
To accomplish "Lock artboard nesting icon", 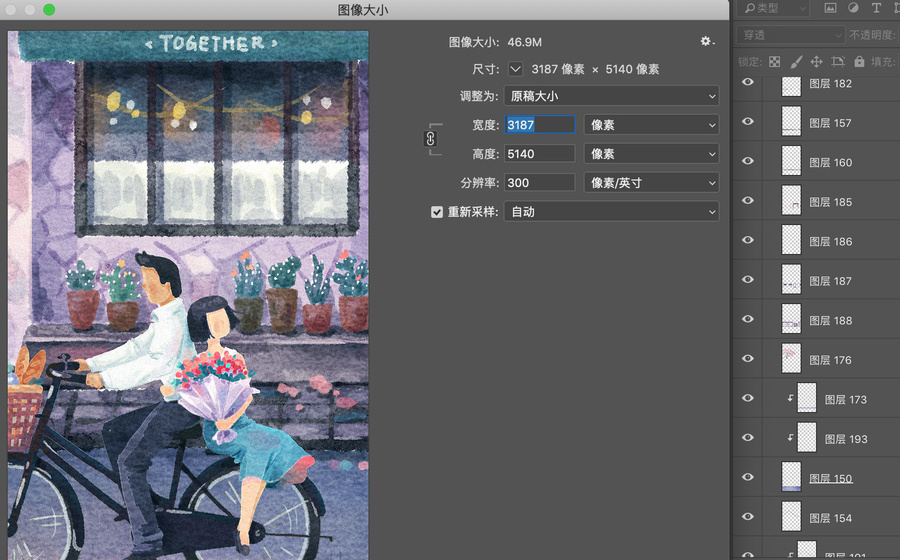I will (x=838, y=61).
